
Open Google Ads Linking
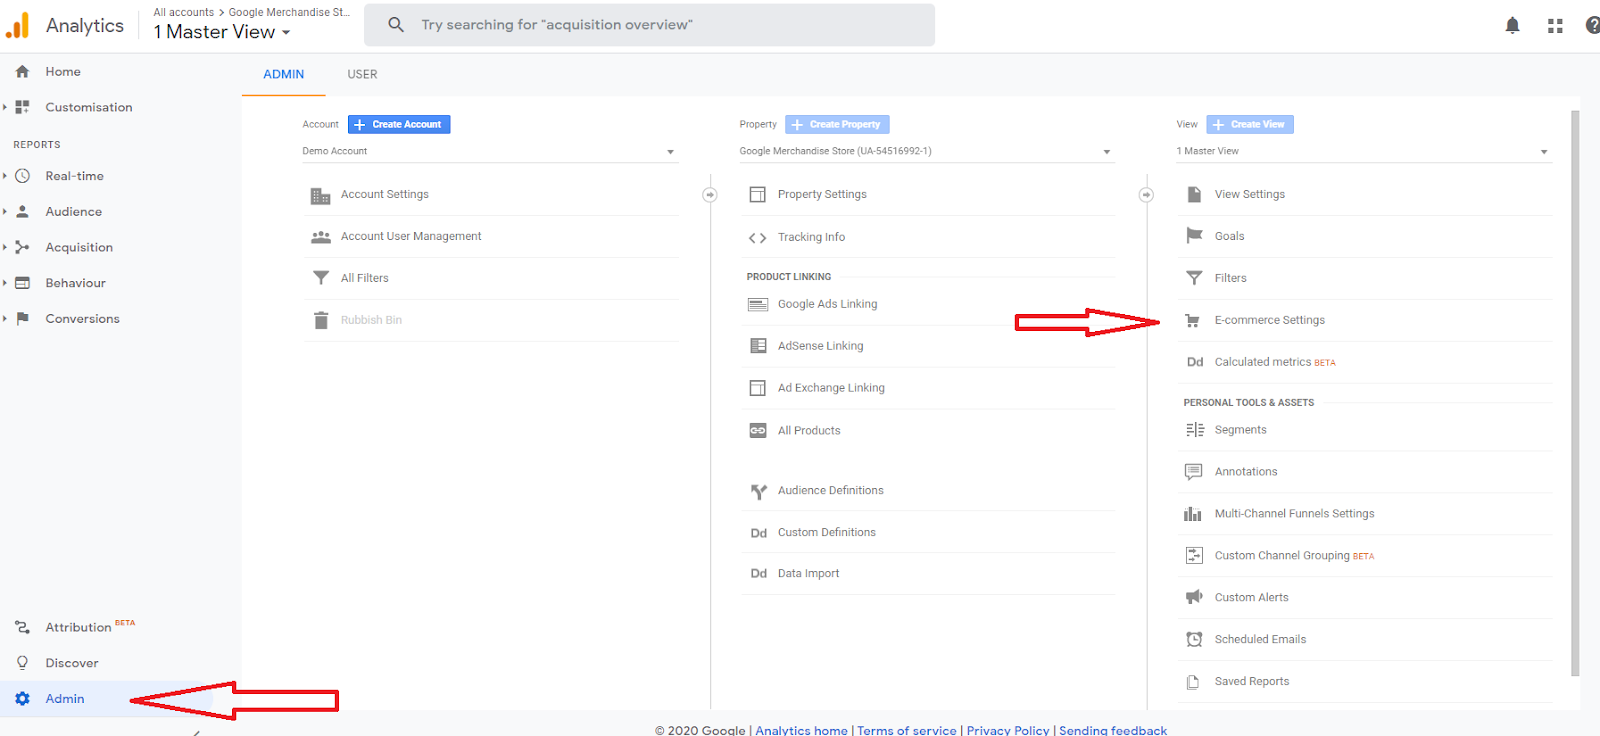click(828, 304)
